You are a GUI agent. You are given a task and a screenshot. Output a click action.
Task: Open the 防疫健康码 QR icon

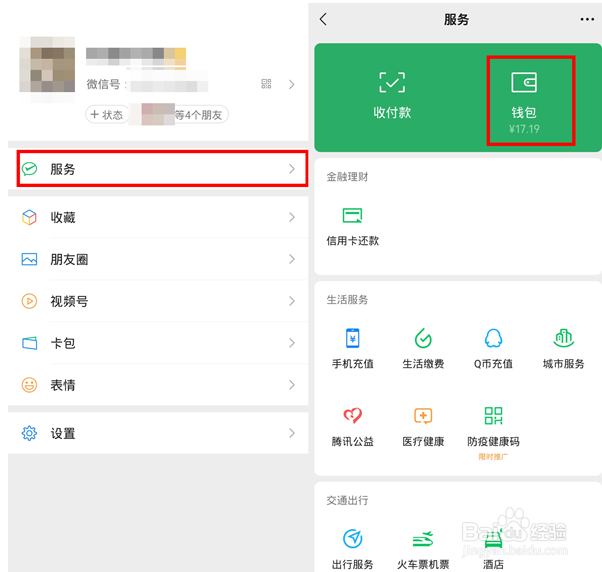(x=493, y=416)
